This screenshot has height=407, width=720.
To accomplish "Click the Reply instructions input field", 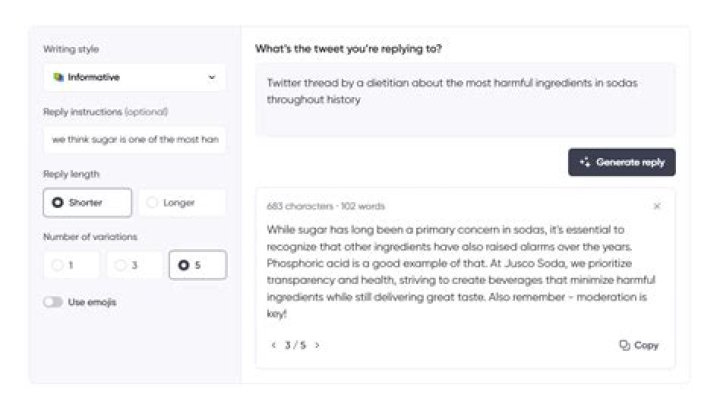I will [134, 139].
